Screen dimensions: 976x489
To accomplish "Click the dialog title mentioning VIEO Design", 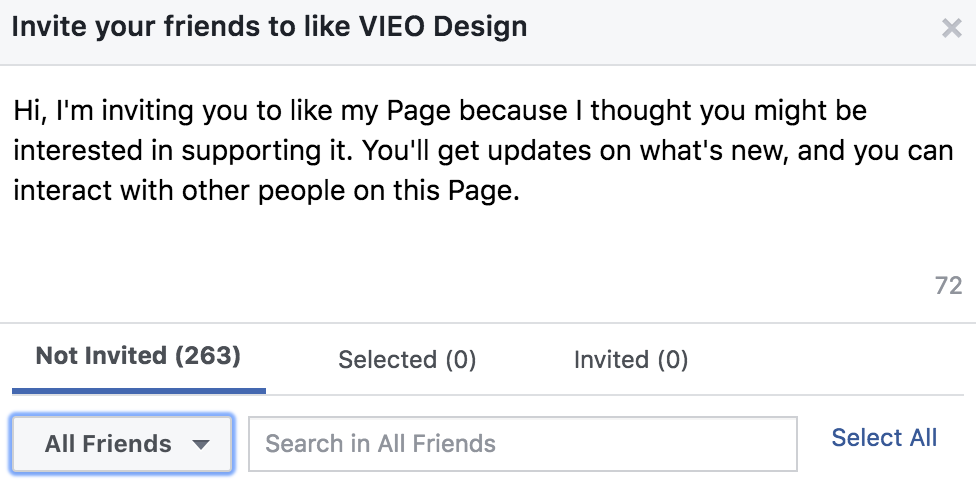I will [x=270, y=27].
